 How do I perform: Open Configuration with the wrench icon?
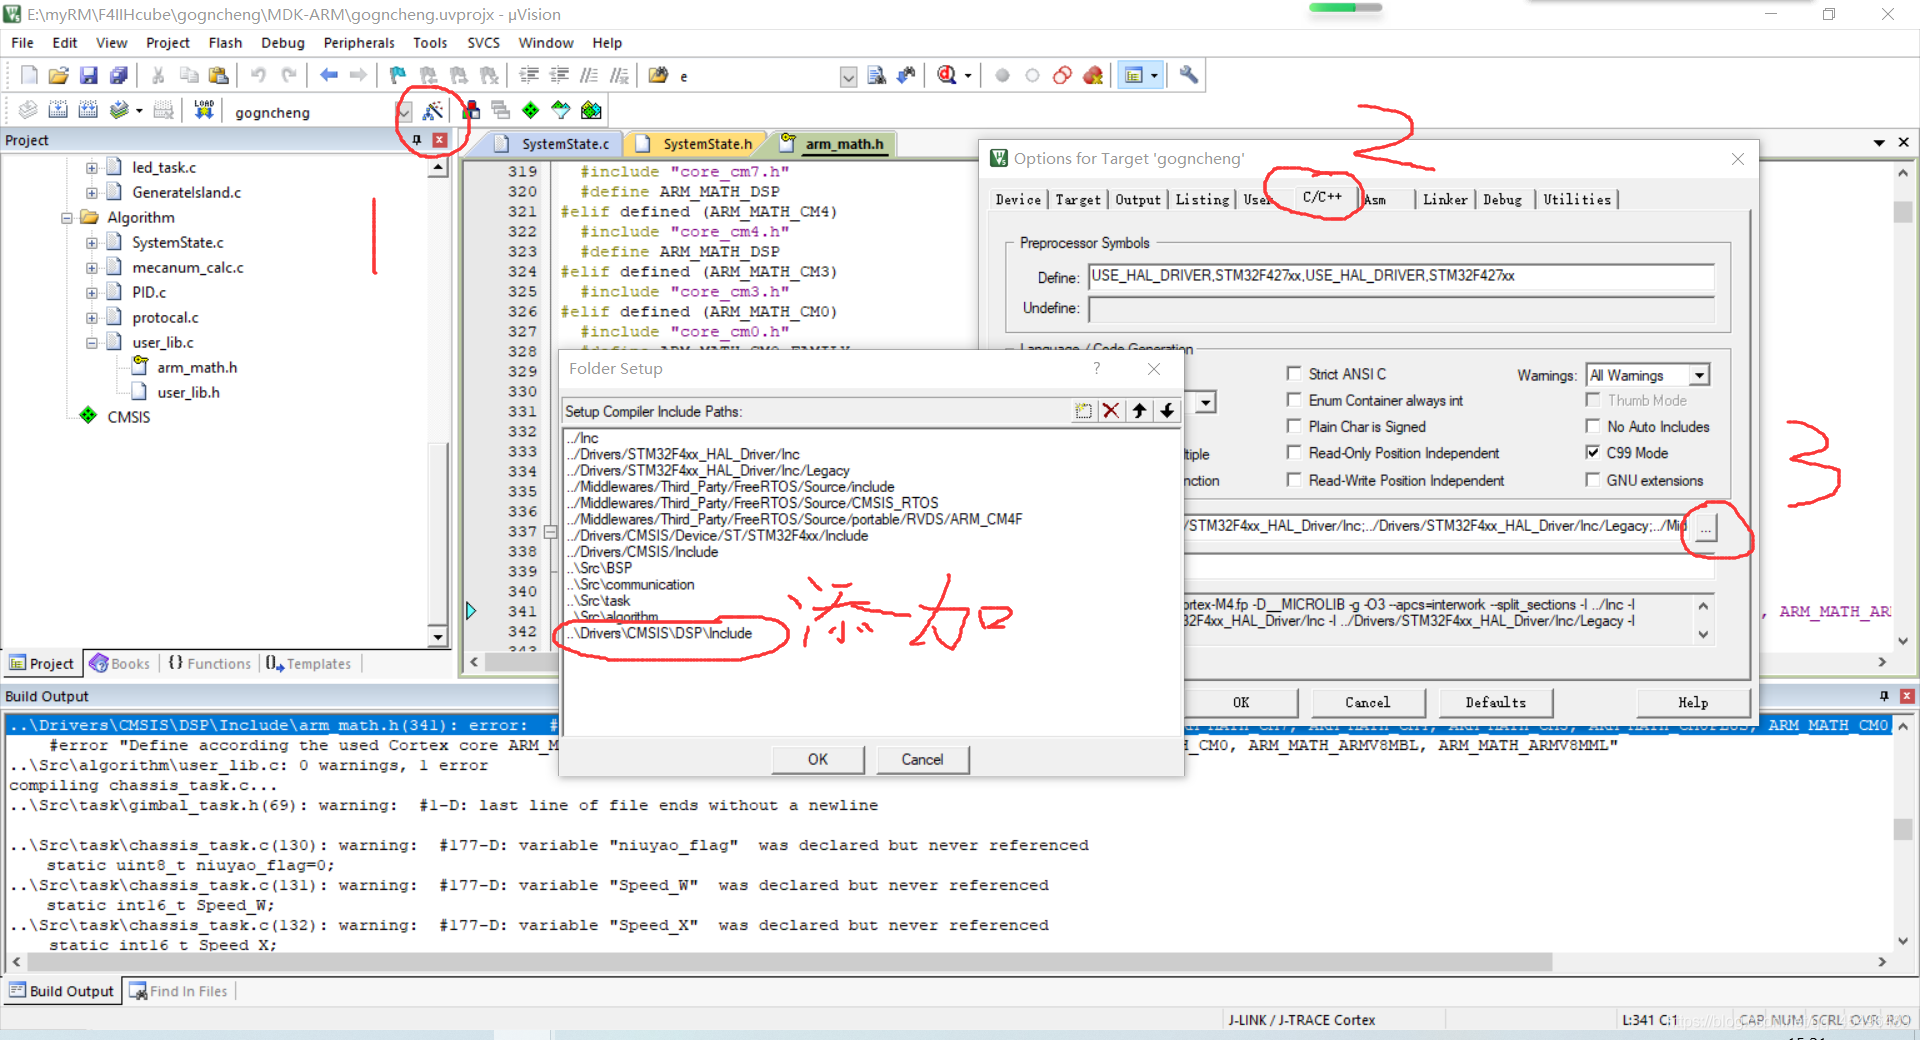1189,75
